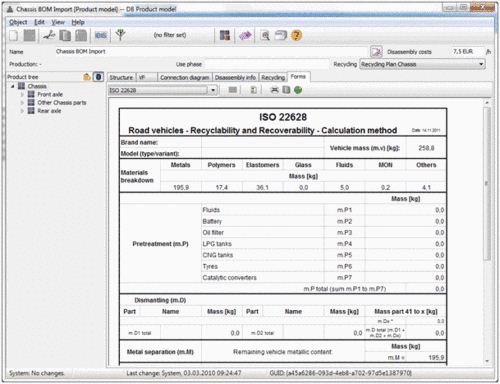This screenshot has width=500, height=384.
Task: Click the print icon in Forms toolbar
Action: pyautogui.click(x=274, y=90)
